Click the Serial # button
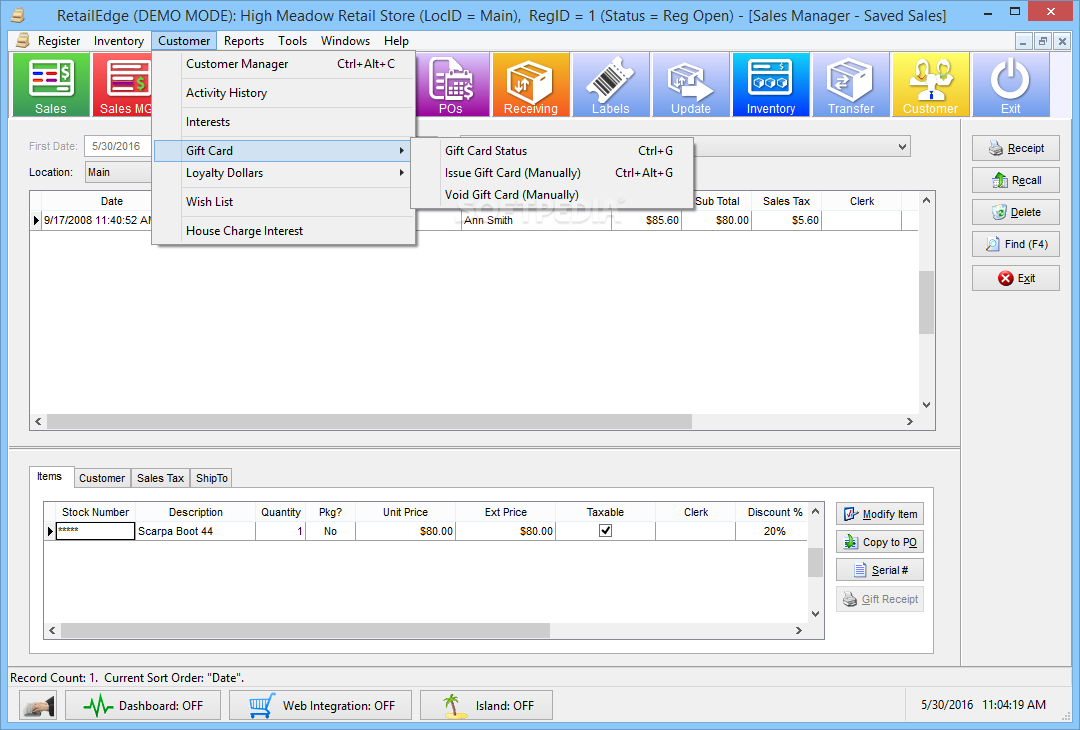The width and height of the screenshot is (1080, 730). pos(880,570)
